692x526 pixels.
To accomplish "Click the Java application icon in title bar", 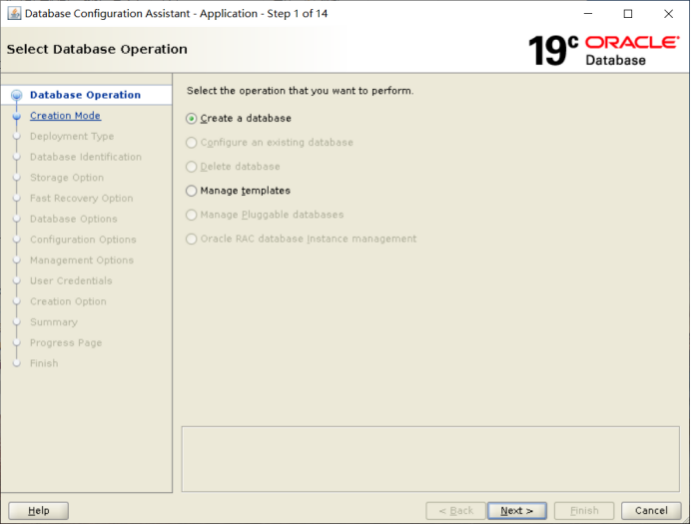I will pyautogui.click(x=14, y=14).
